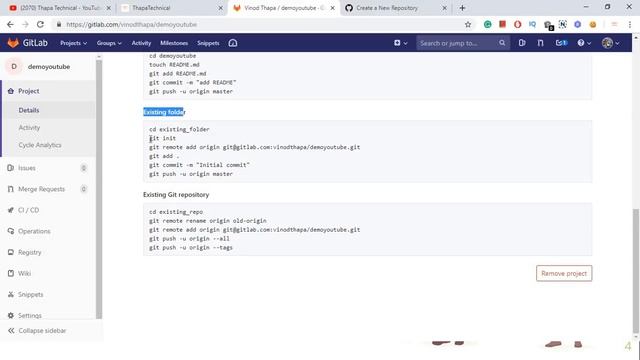This screenshot has height=360, width=640.
Task: Switch to ThapaTechnical tab
Action: coord(171,8)
